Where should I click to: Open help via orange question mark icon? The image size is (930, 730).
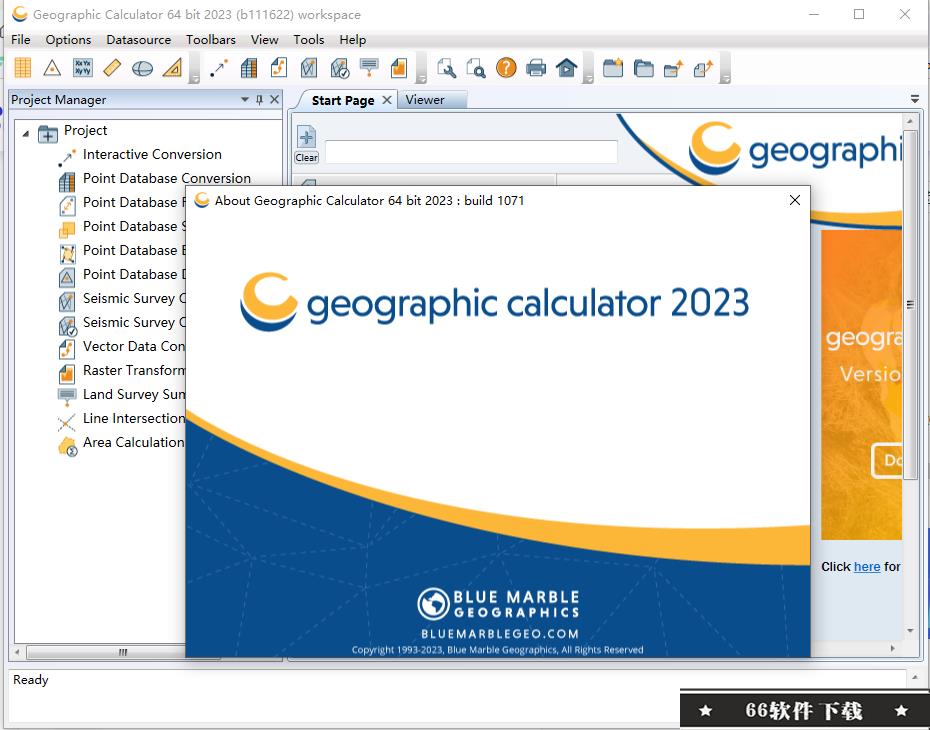[x=506, y=68]
